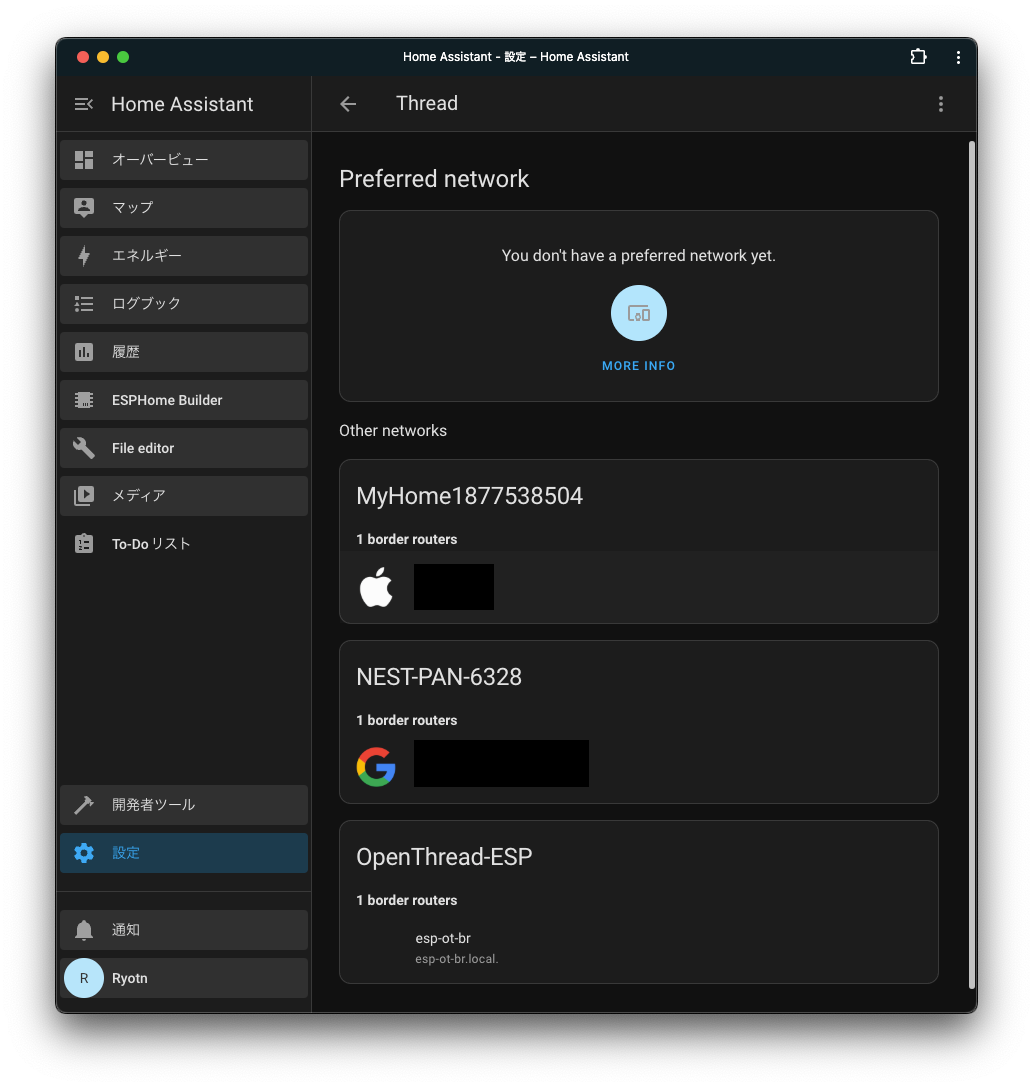1033x1087 pixels.
Task: Open the ログブック sidebar item
Action: [184, 304]
